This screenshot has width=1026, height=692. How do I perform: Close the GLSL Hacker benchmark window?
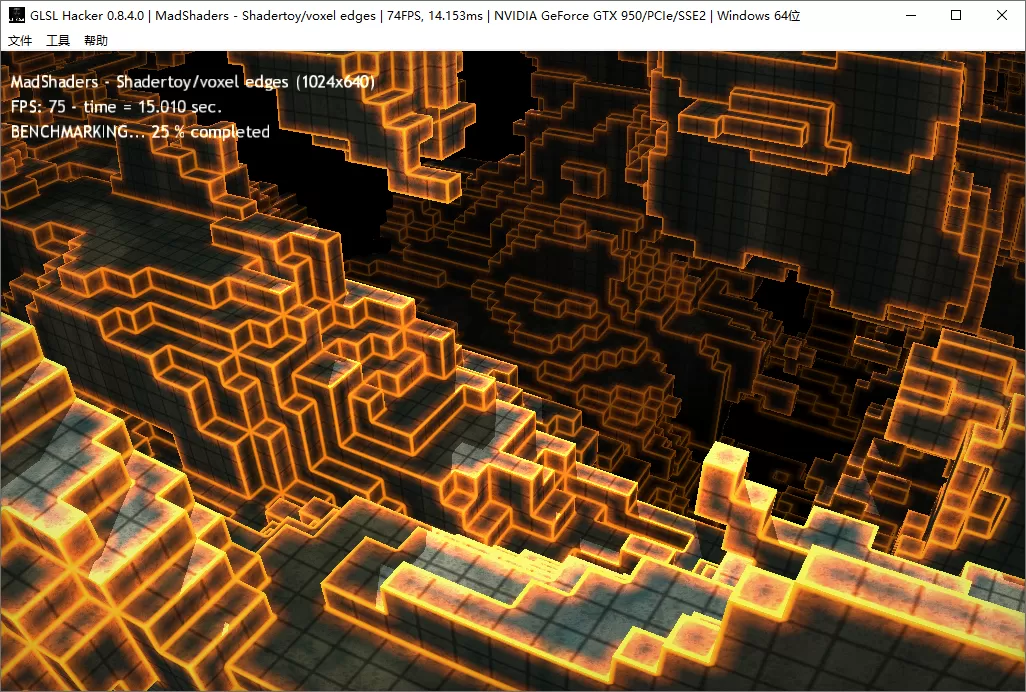pyautogui.click(x=1002, y=15)
